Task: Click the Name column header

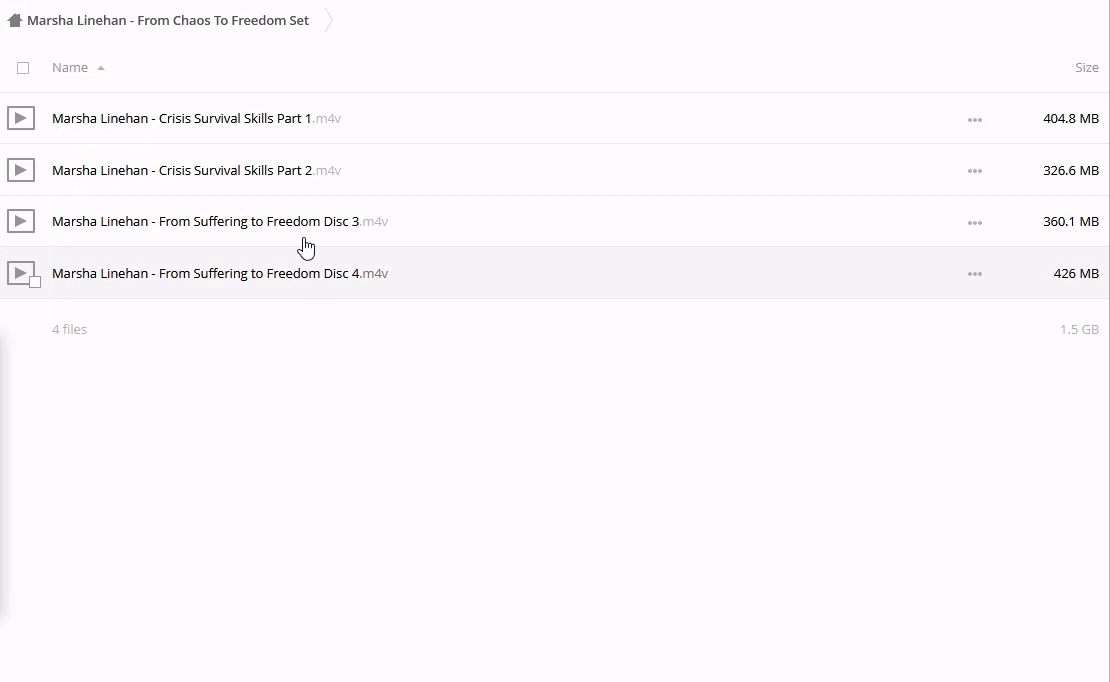Action: coord(70,67)
